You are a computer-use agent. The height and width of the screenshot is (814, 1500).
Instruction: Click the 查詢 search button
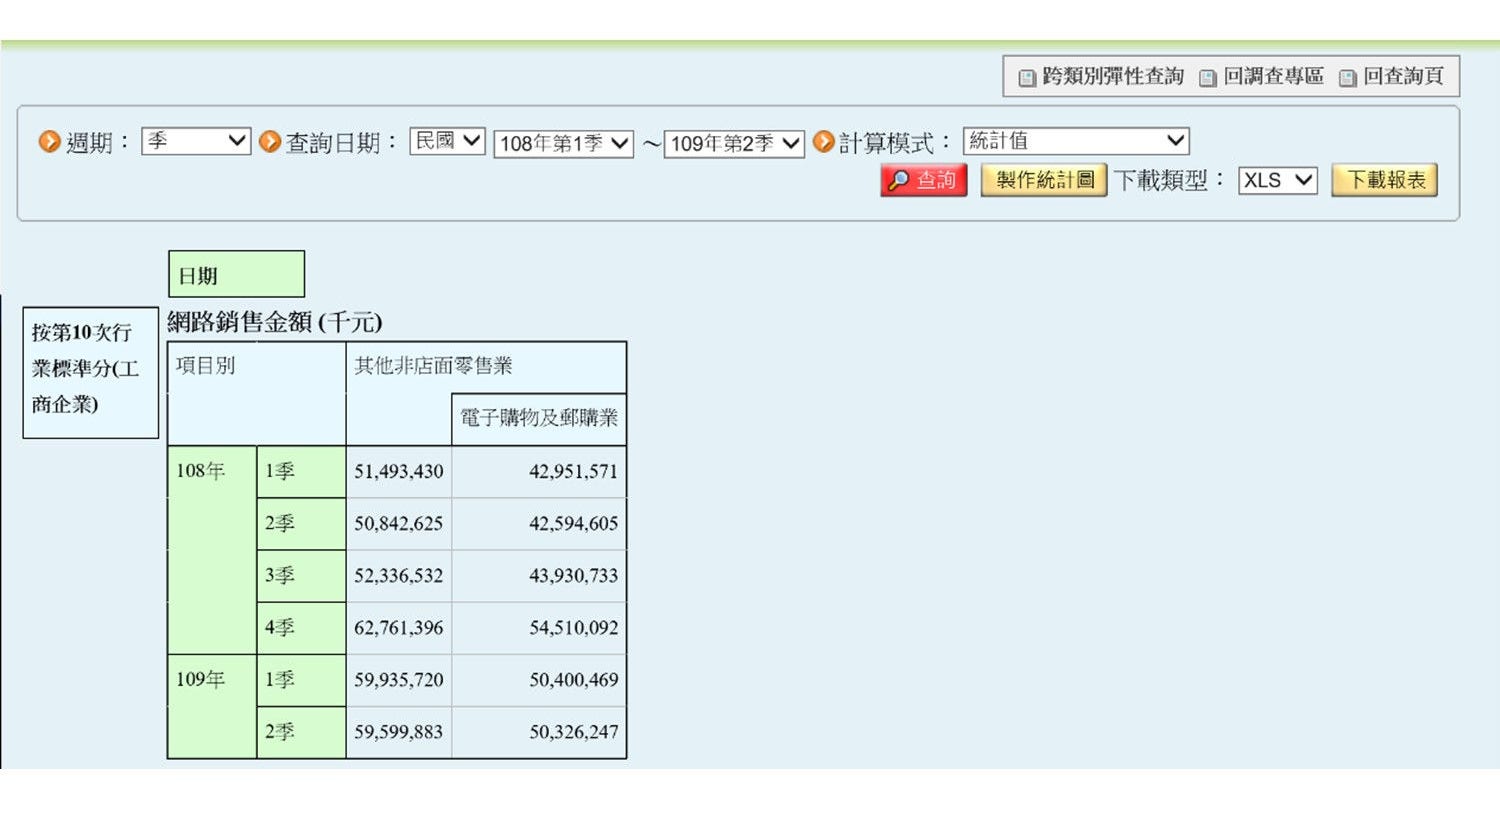tap(924, 180)
